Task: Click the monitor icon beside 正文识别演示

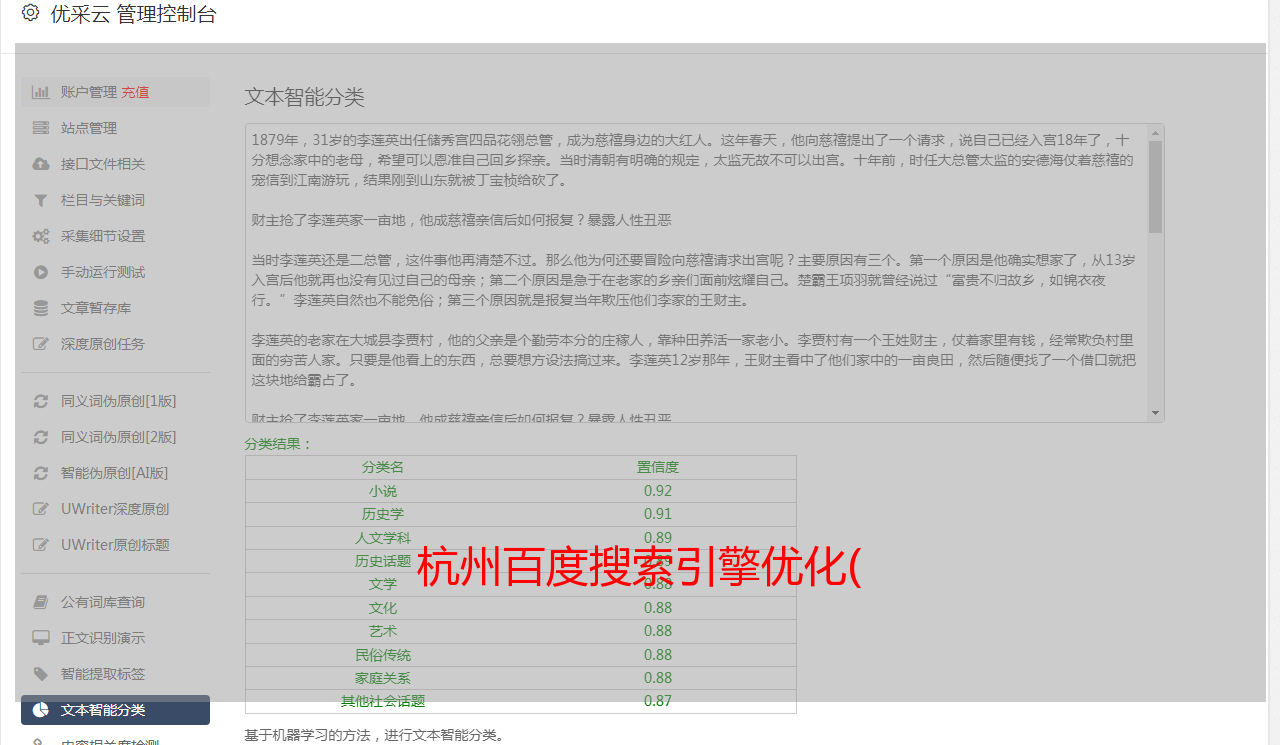Action: (x=40, y=638)
